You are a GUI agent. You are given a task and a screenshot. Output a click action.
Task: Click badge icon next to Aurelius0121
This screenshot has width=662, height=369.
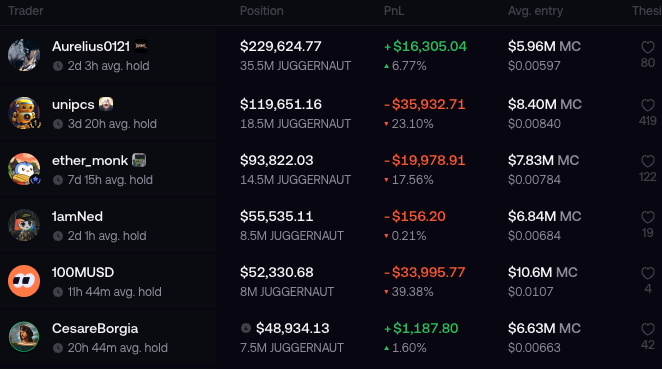pyautogui.click(x=141, y=46)
